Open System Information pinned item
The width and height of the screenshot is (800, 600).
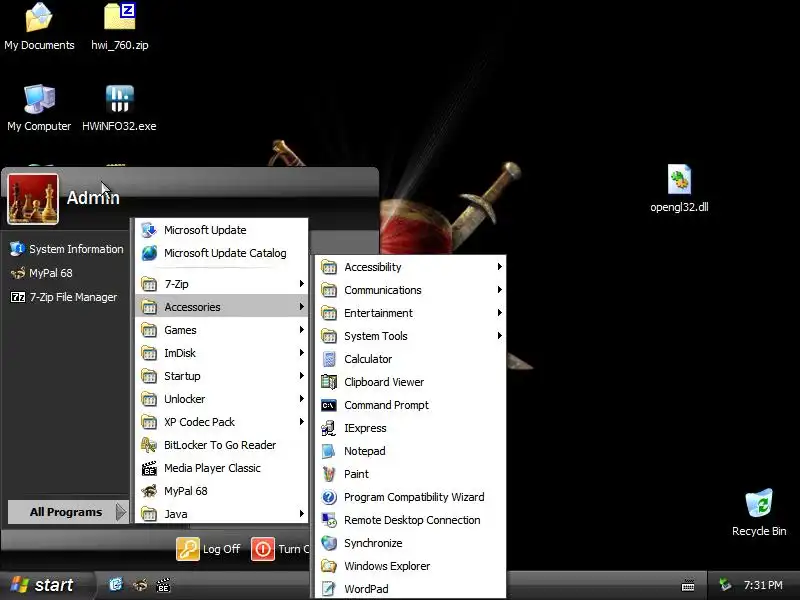click(x=67, y=249)
